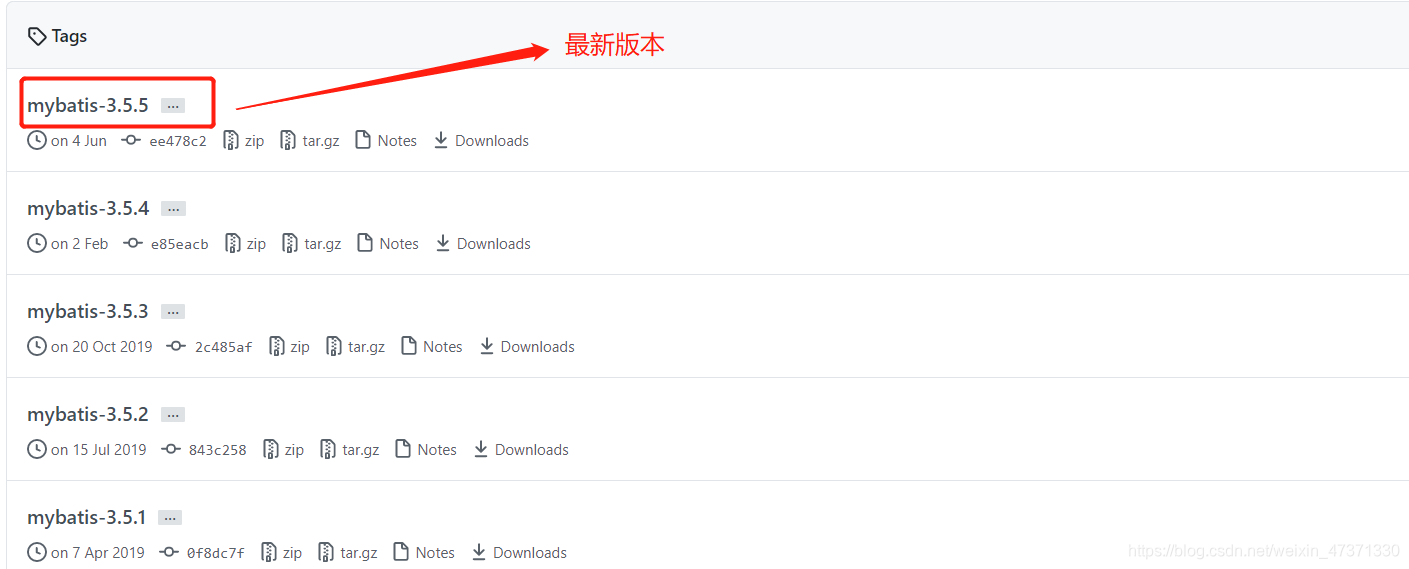Open Notes for mybatis-3.5.3
This screenshot has height=569, width=1409.
(443, 347)
